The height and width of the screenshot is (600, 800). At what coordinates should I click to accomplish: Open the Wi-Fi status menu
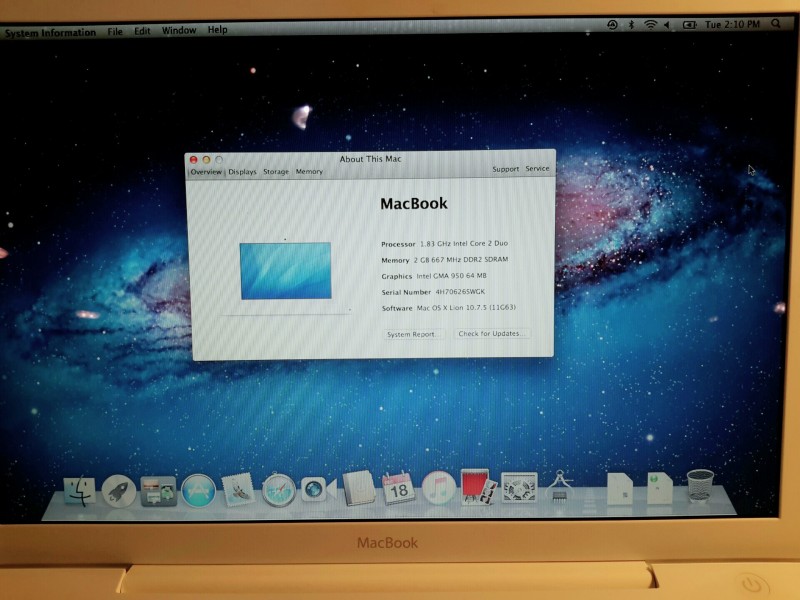click(x=650, y=24)
